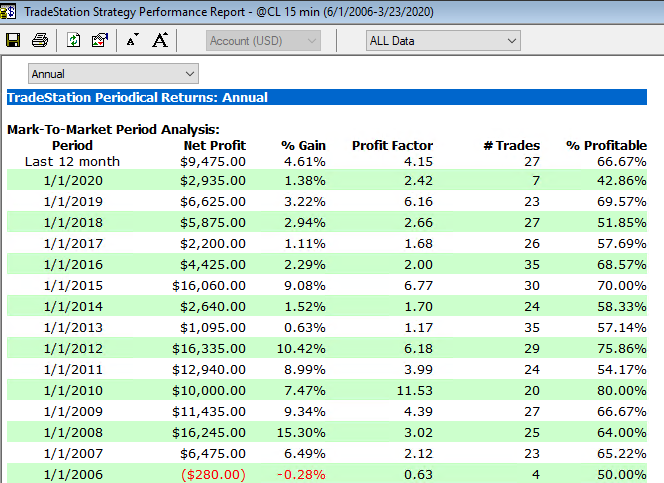Click the Save report floppy disk icon
The height and width of the screenshot is (483, 664).
[13, 41]
